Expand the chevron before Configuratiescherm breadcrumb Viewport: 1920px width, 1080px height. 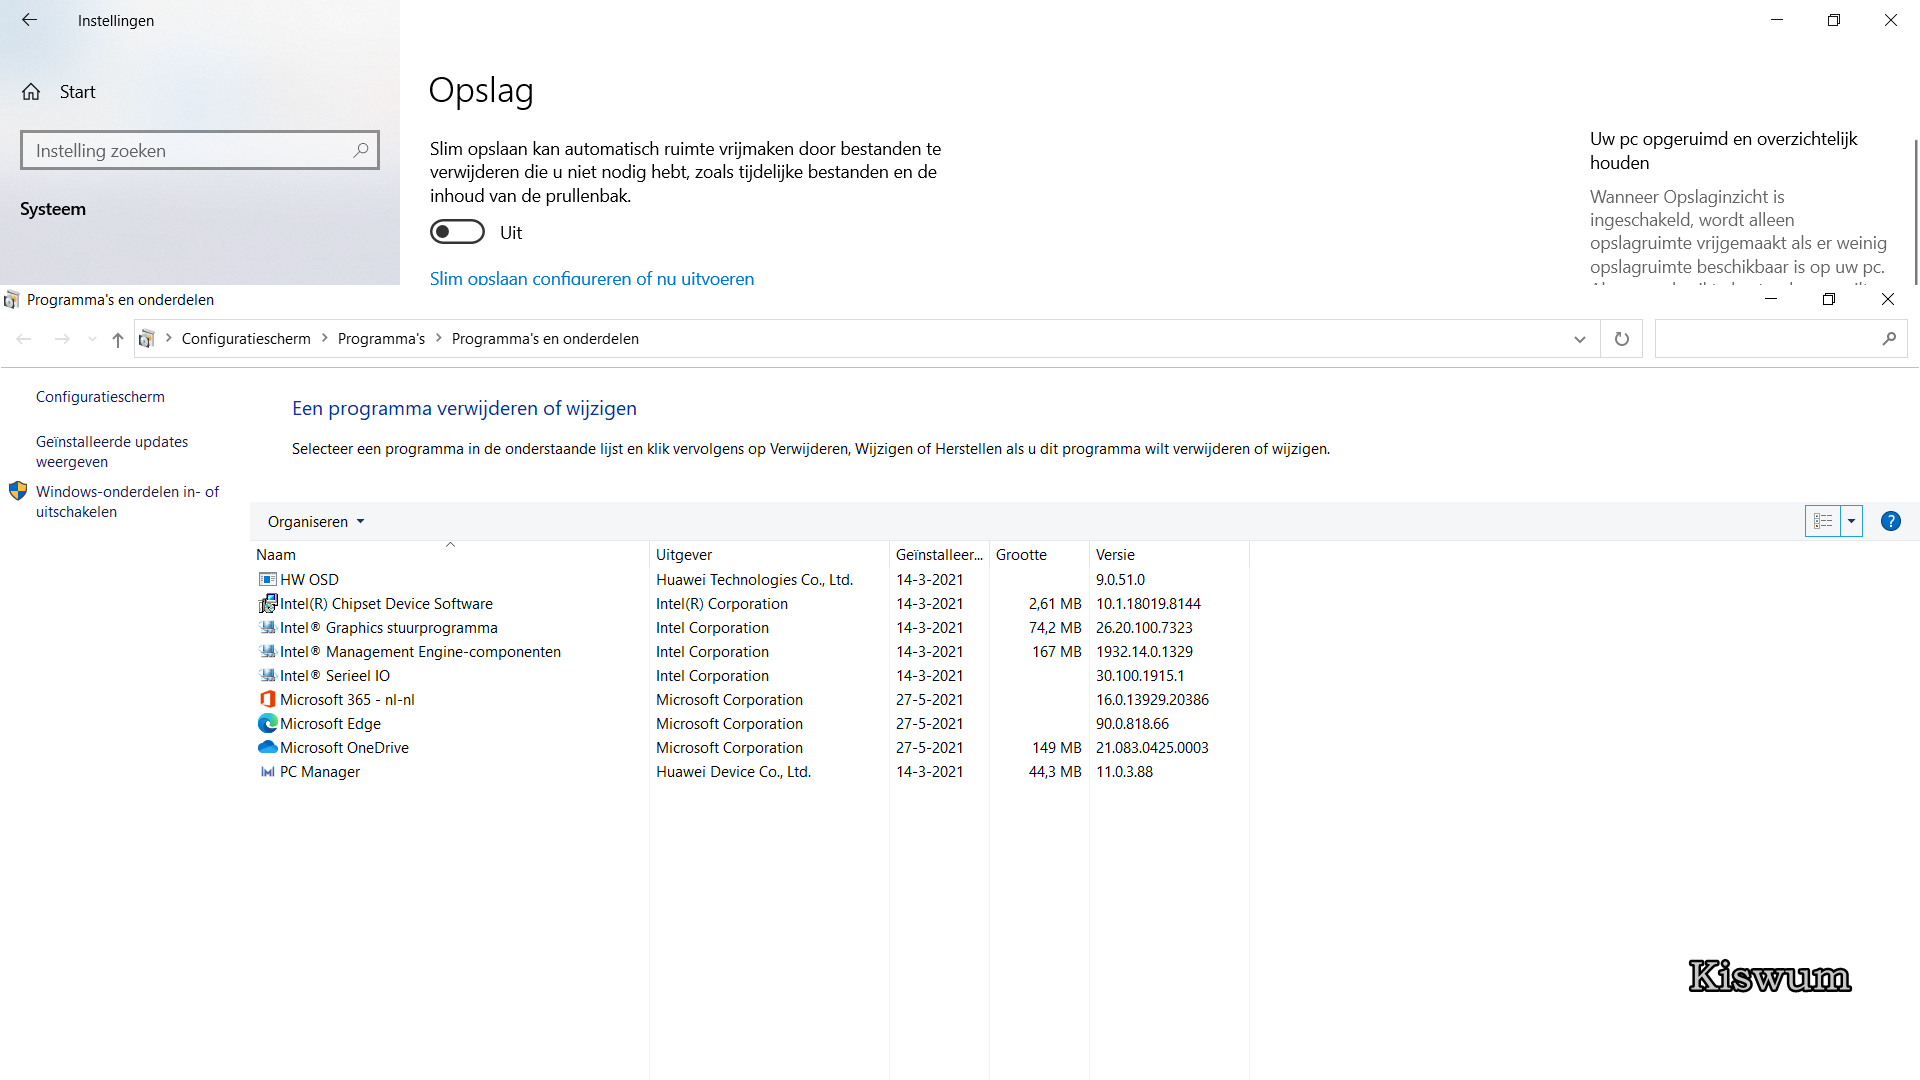169,338
